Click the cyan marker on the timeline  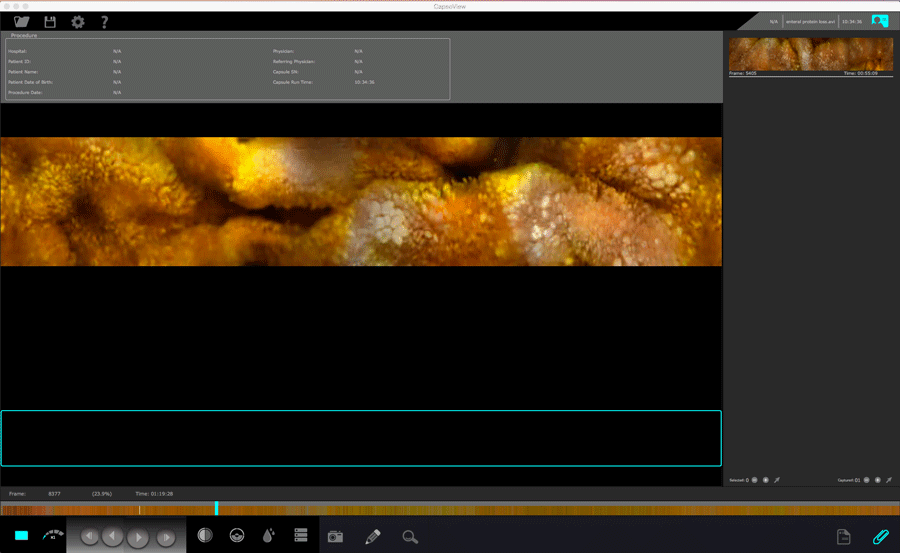click(x=216, y=509)
